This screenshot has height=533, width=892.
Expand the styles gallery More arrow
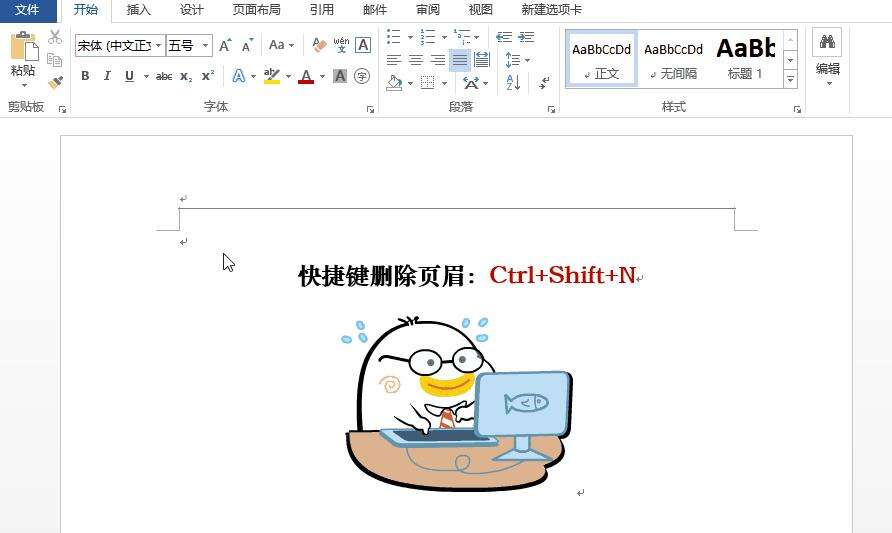(790, 80)
